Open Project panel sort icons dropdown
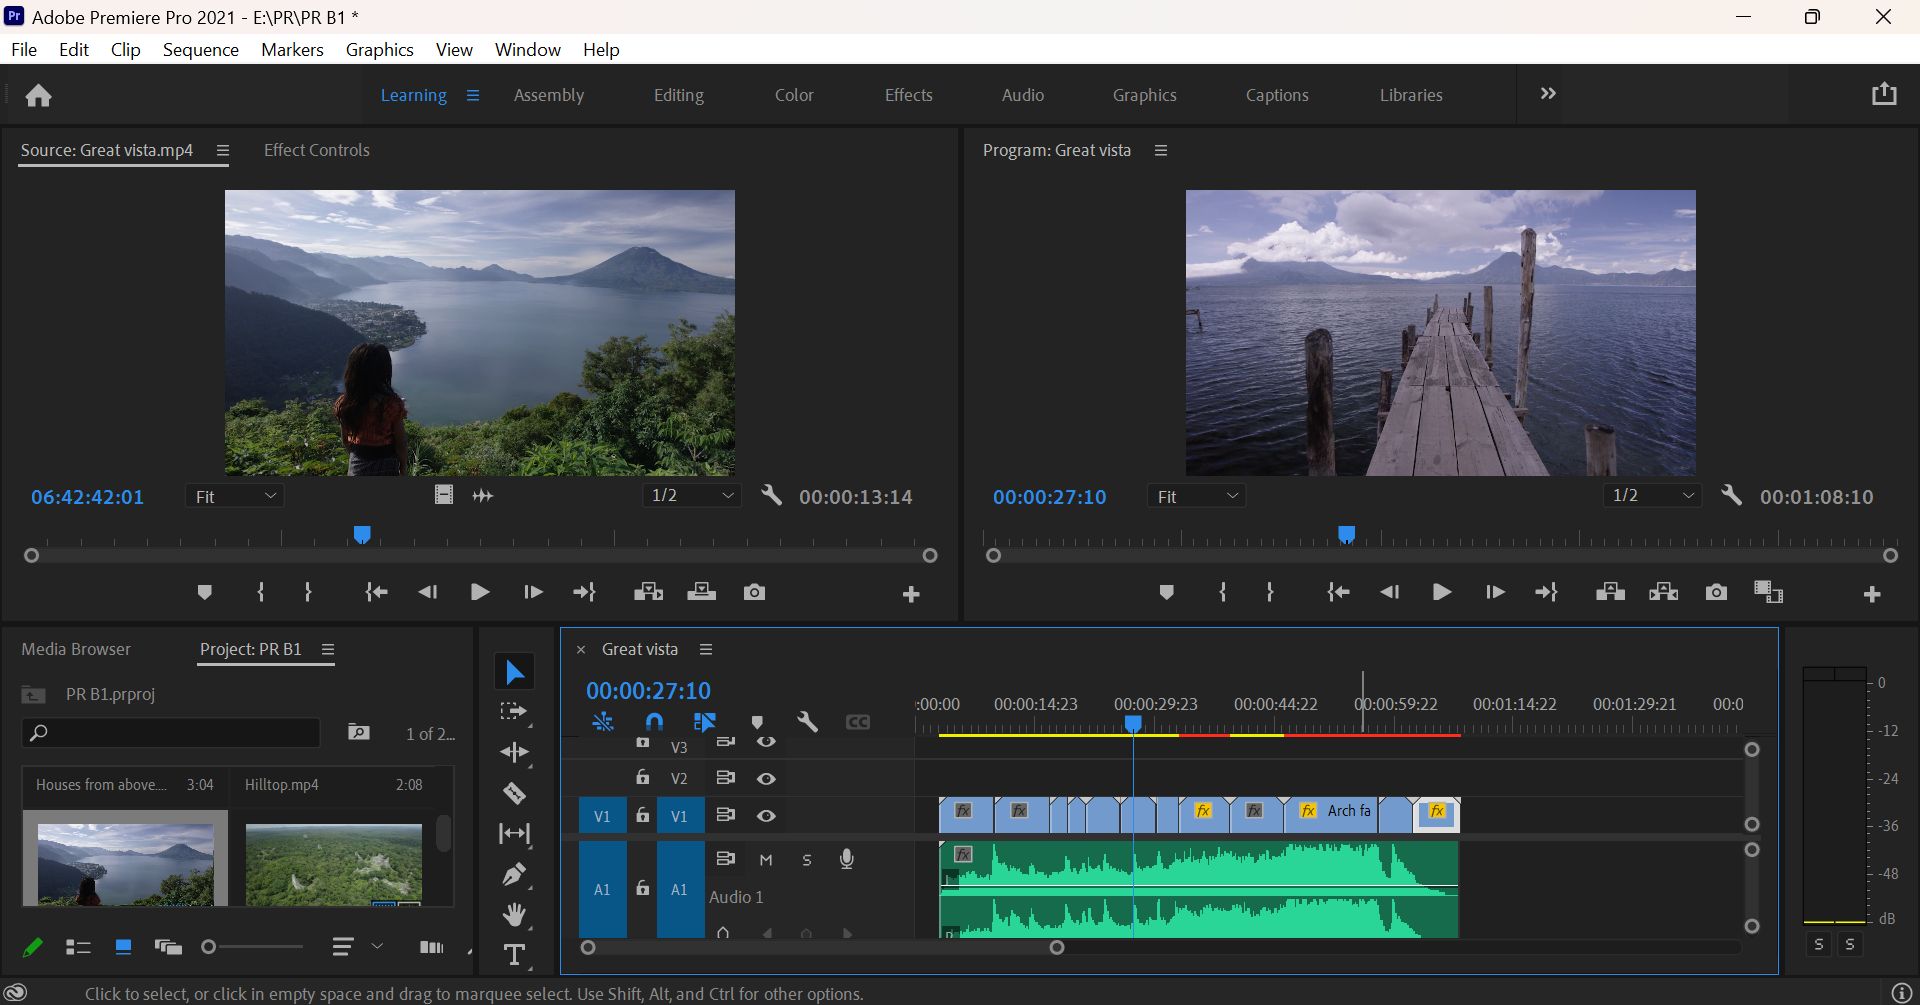The width and height of the screenshot is (1920, 1005). [356, 946]
